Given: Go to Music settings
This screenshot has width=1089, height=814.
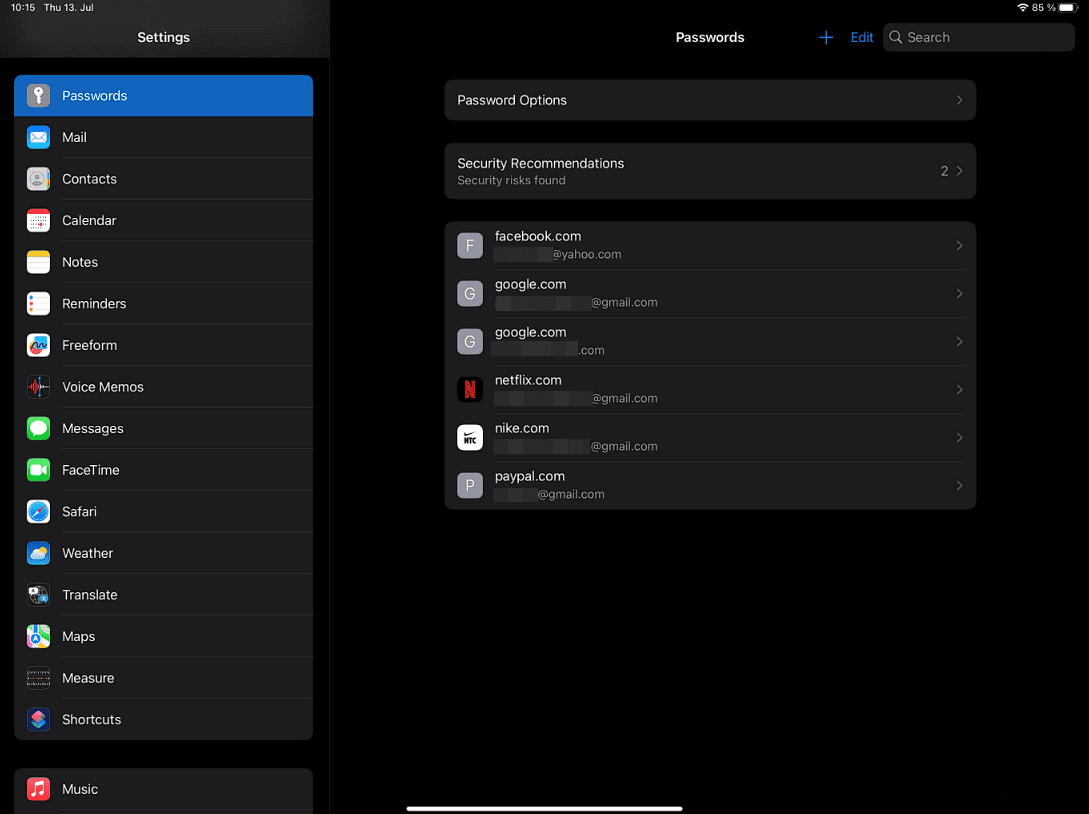Looking at the screenshot, I should pyautogui.click(x=163, y=789).
